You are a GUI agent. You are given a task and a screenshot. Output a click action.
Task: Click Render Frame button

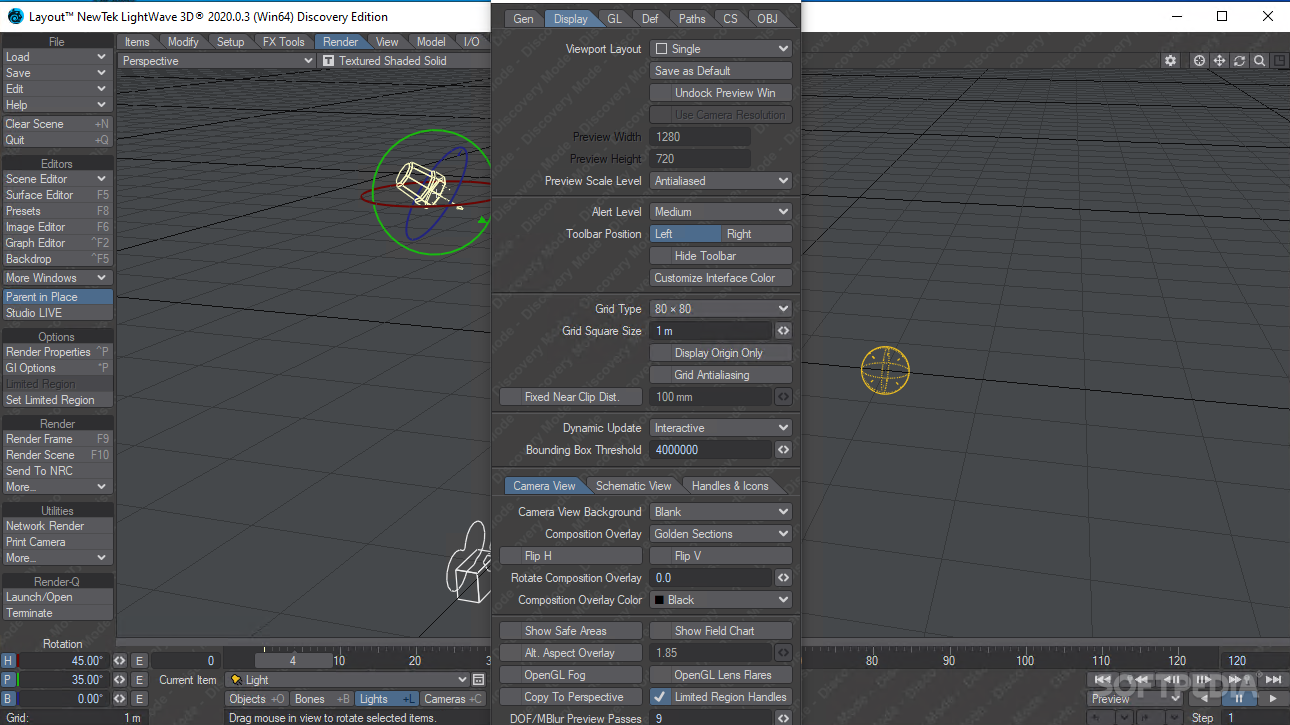coord(57,439)
